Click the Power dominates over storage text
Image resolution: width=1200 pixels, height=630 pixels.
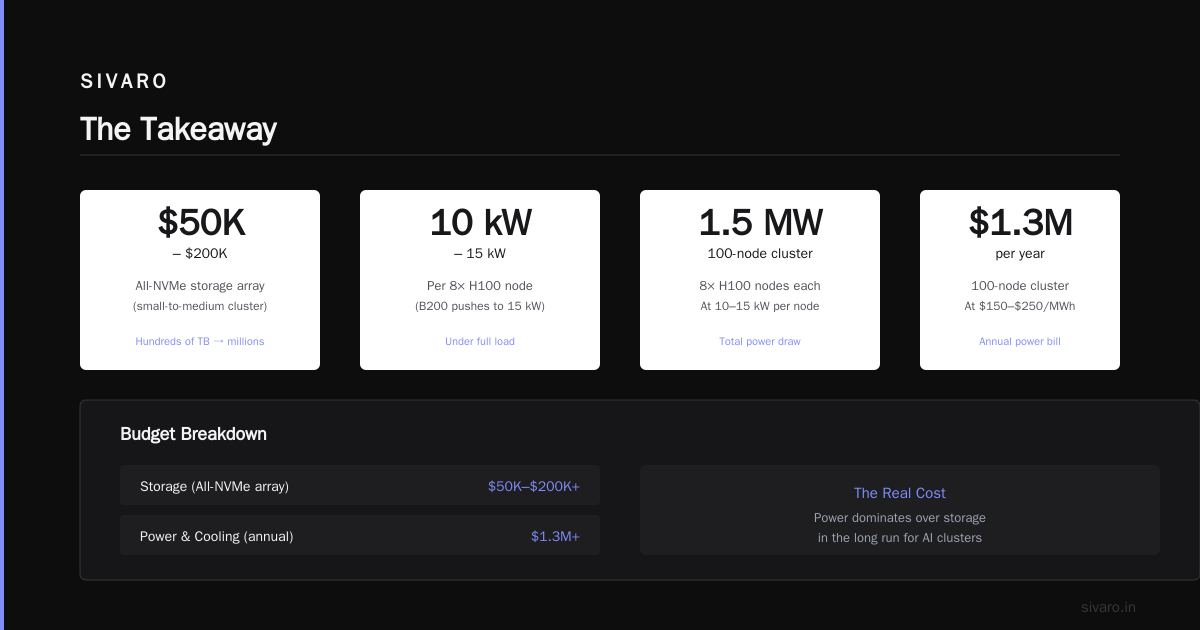point(900,518)
